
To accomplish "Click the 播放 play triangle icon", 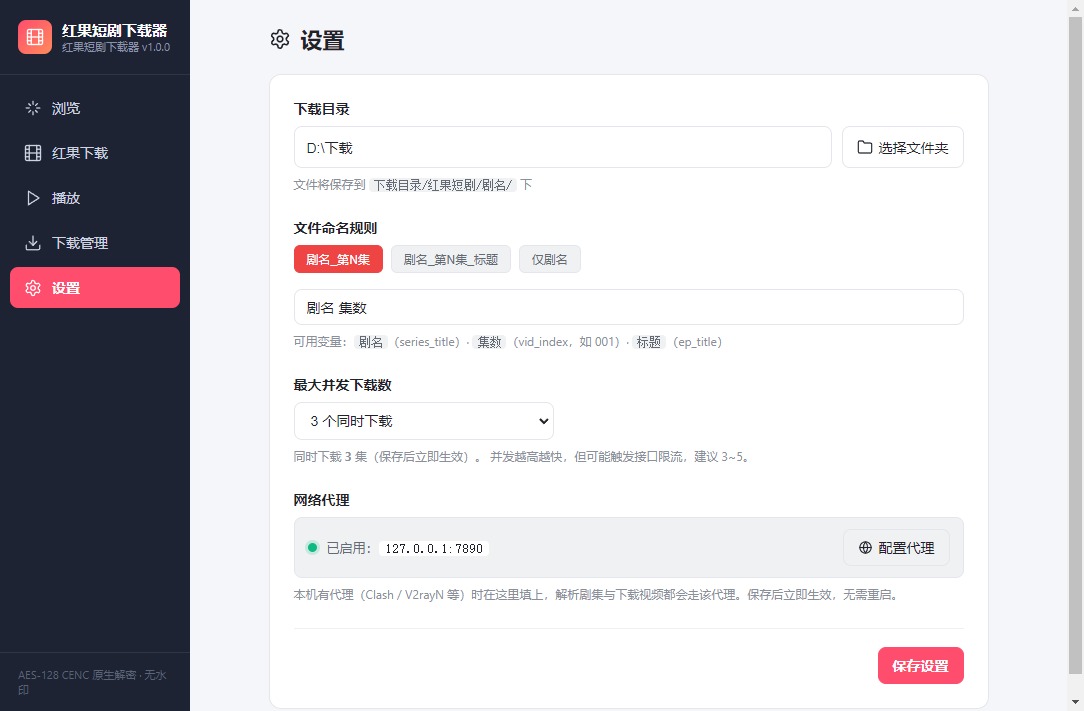I will coord(32,198).
